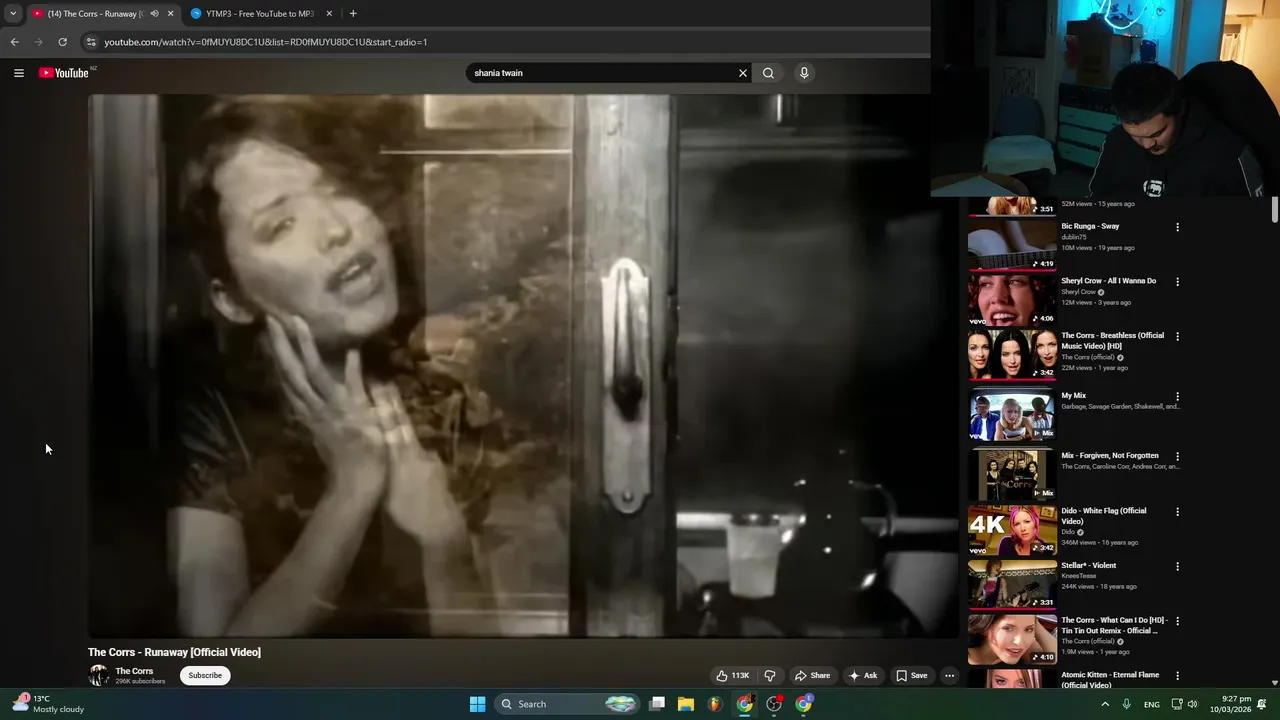Click the taskbar Search box
Viewport: 1280px width, 720px height.
click(567, 704)
